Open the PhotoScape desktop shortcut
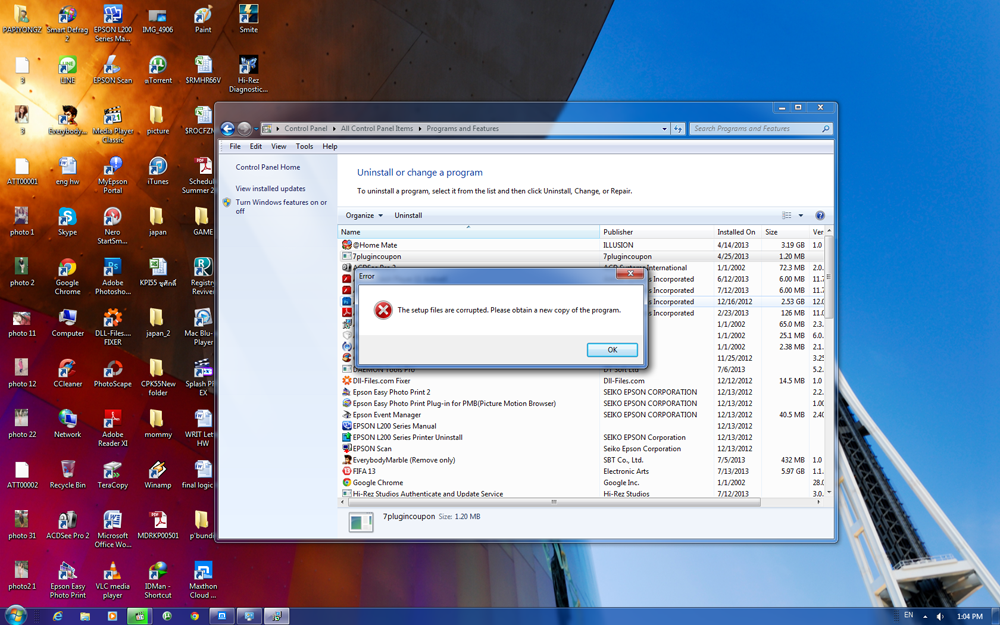This screenshot has height=625, width=1000. (113, 373)
